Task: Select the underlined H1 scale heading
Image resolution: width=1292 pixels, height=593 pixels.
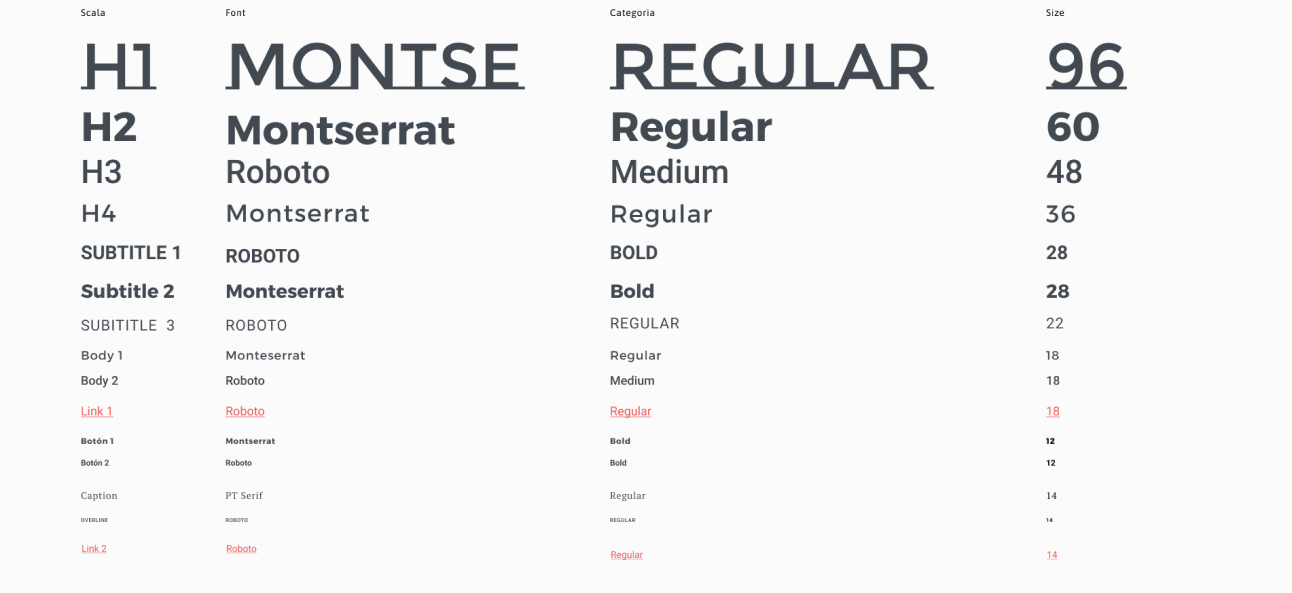Action: (118, 66)
